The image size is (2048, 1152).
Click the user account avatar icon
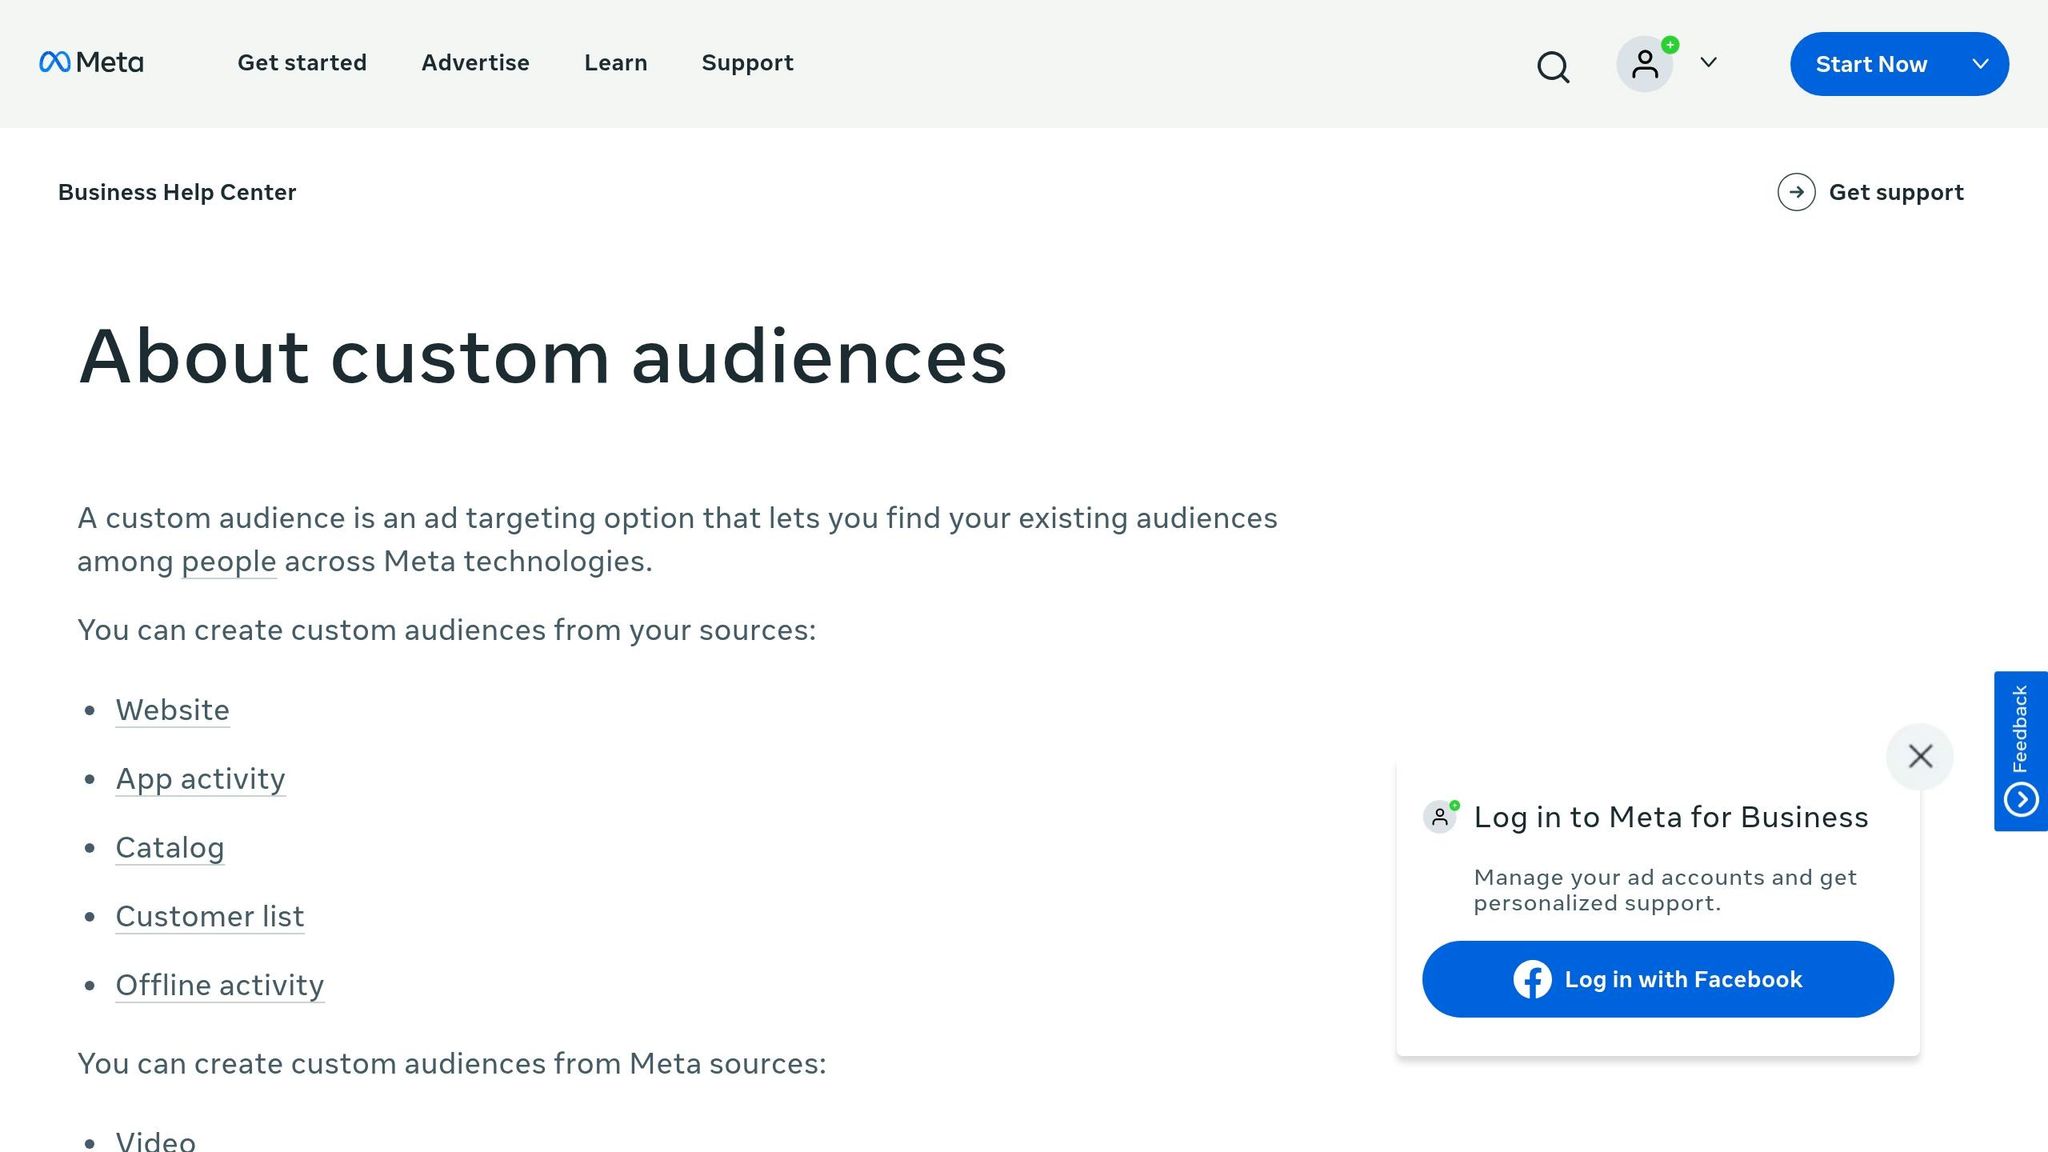pyautogui.click(x=1645, y=64)
